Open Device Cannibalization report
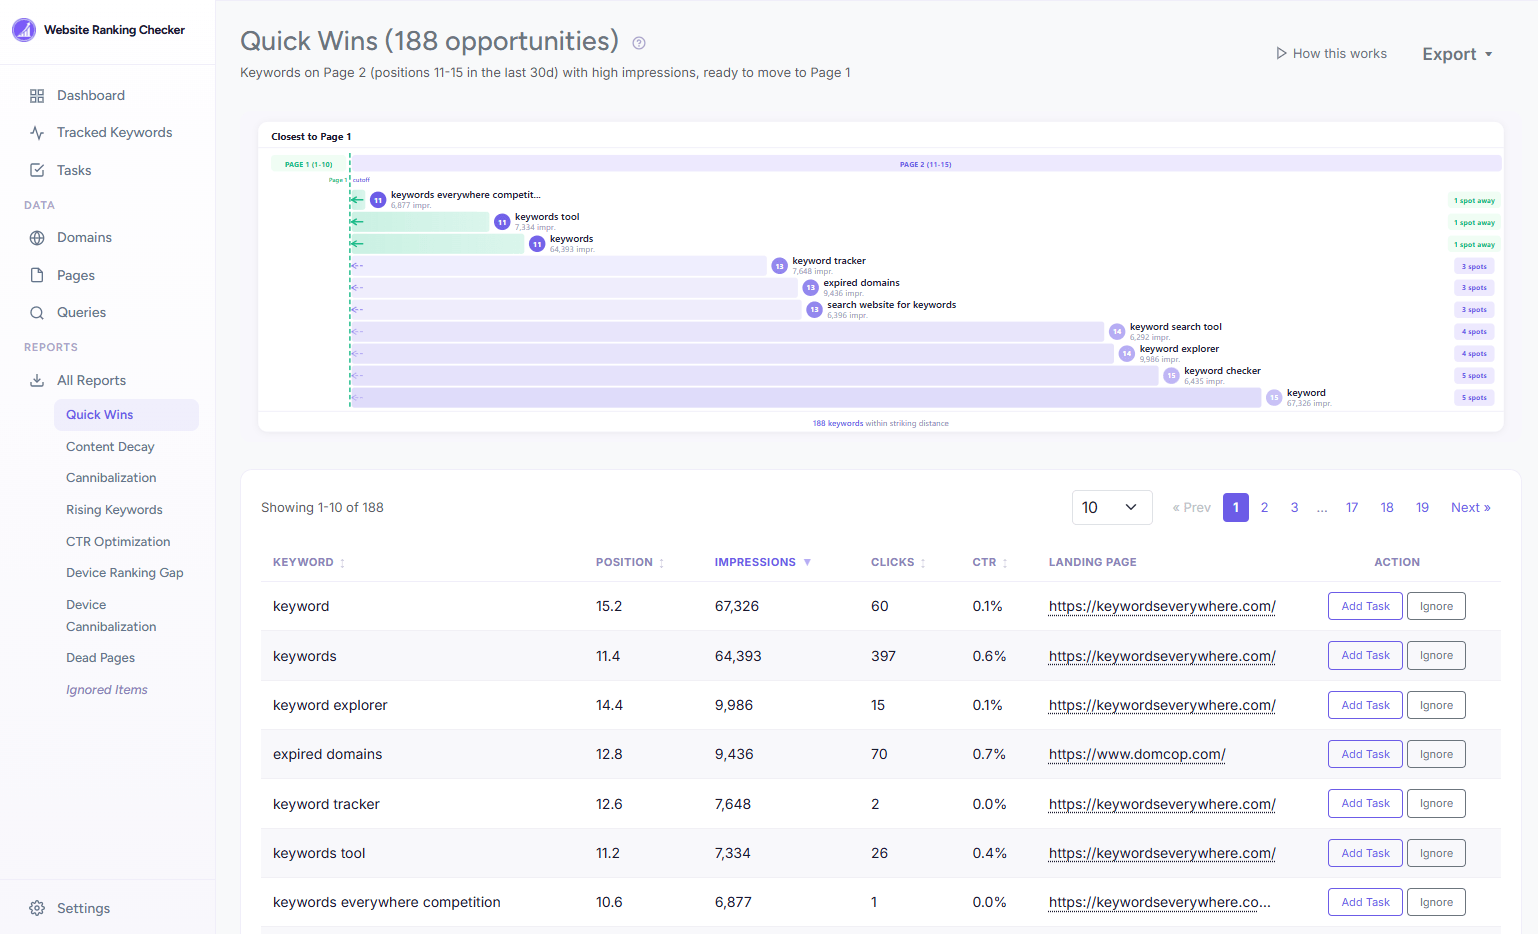The height and width of the screenshot is (934, 1538). [111, 616]
